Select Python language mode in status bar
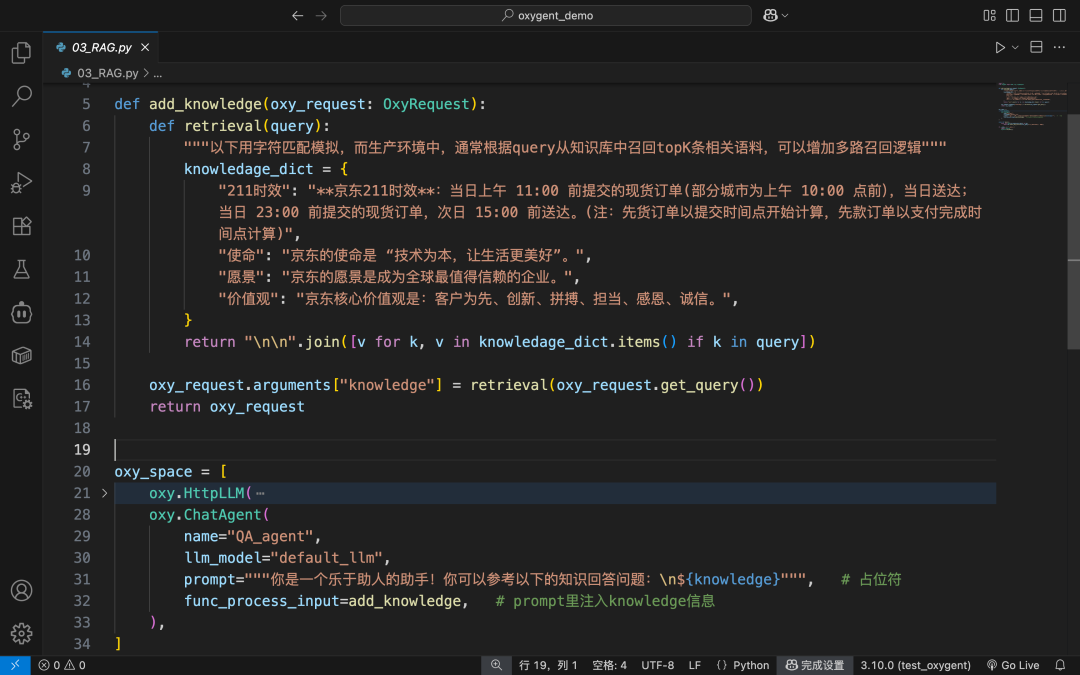The image size is (1080, 675). (742, 665)
